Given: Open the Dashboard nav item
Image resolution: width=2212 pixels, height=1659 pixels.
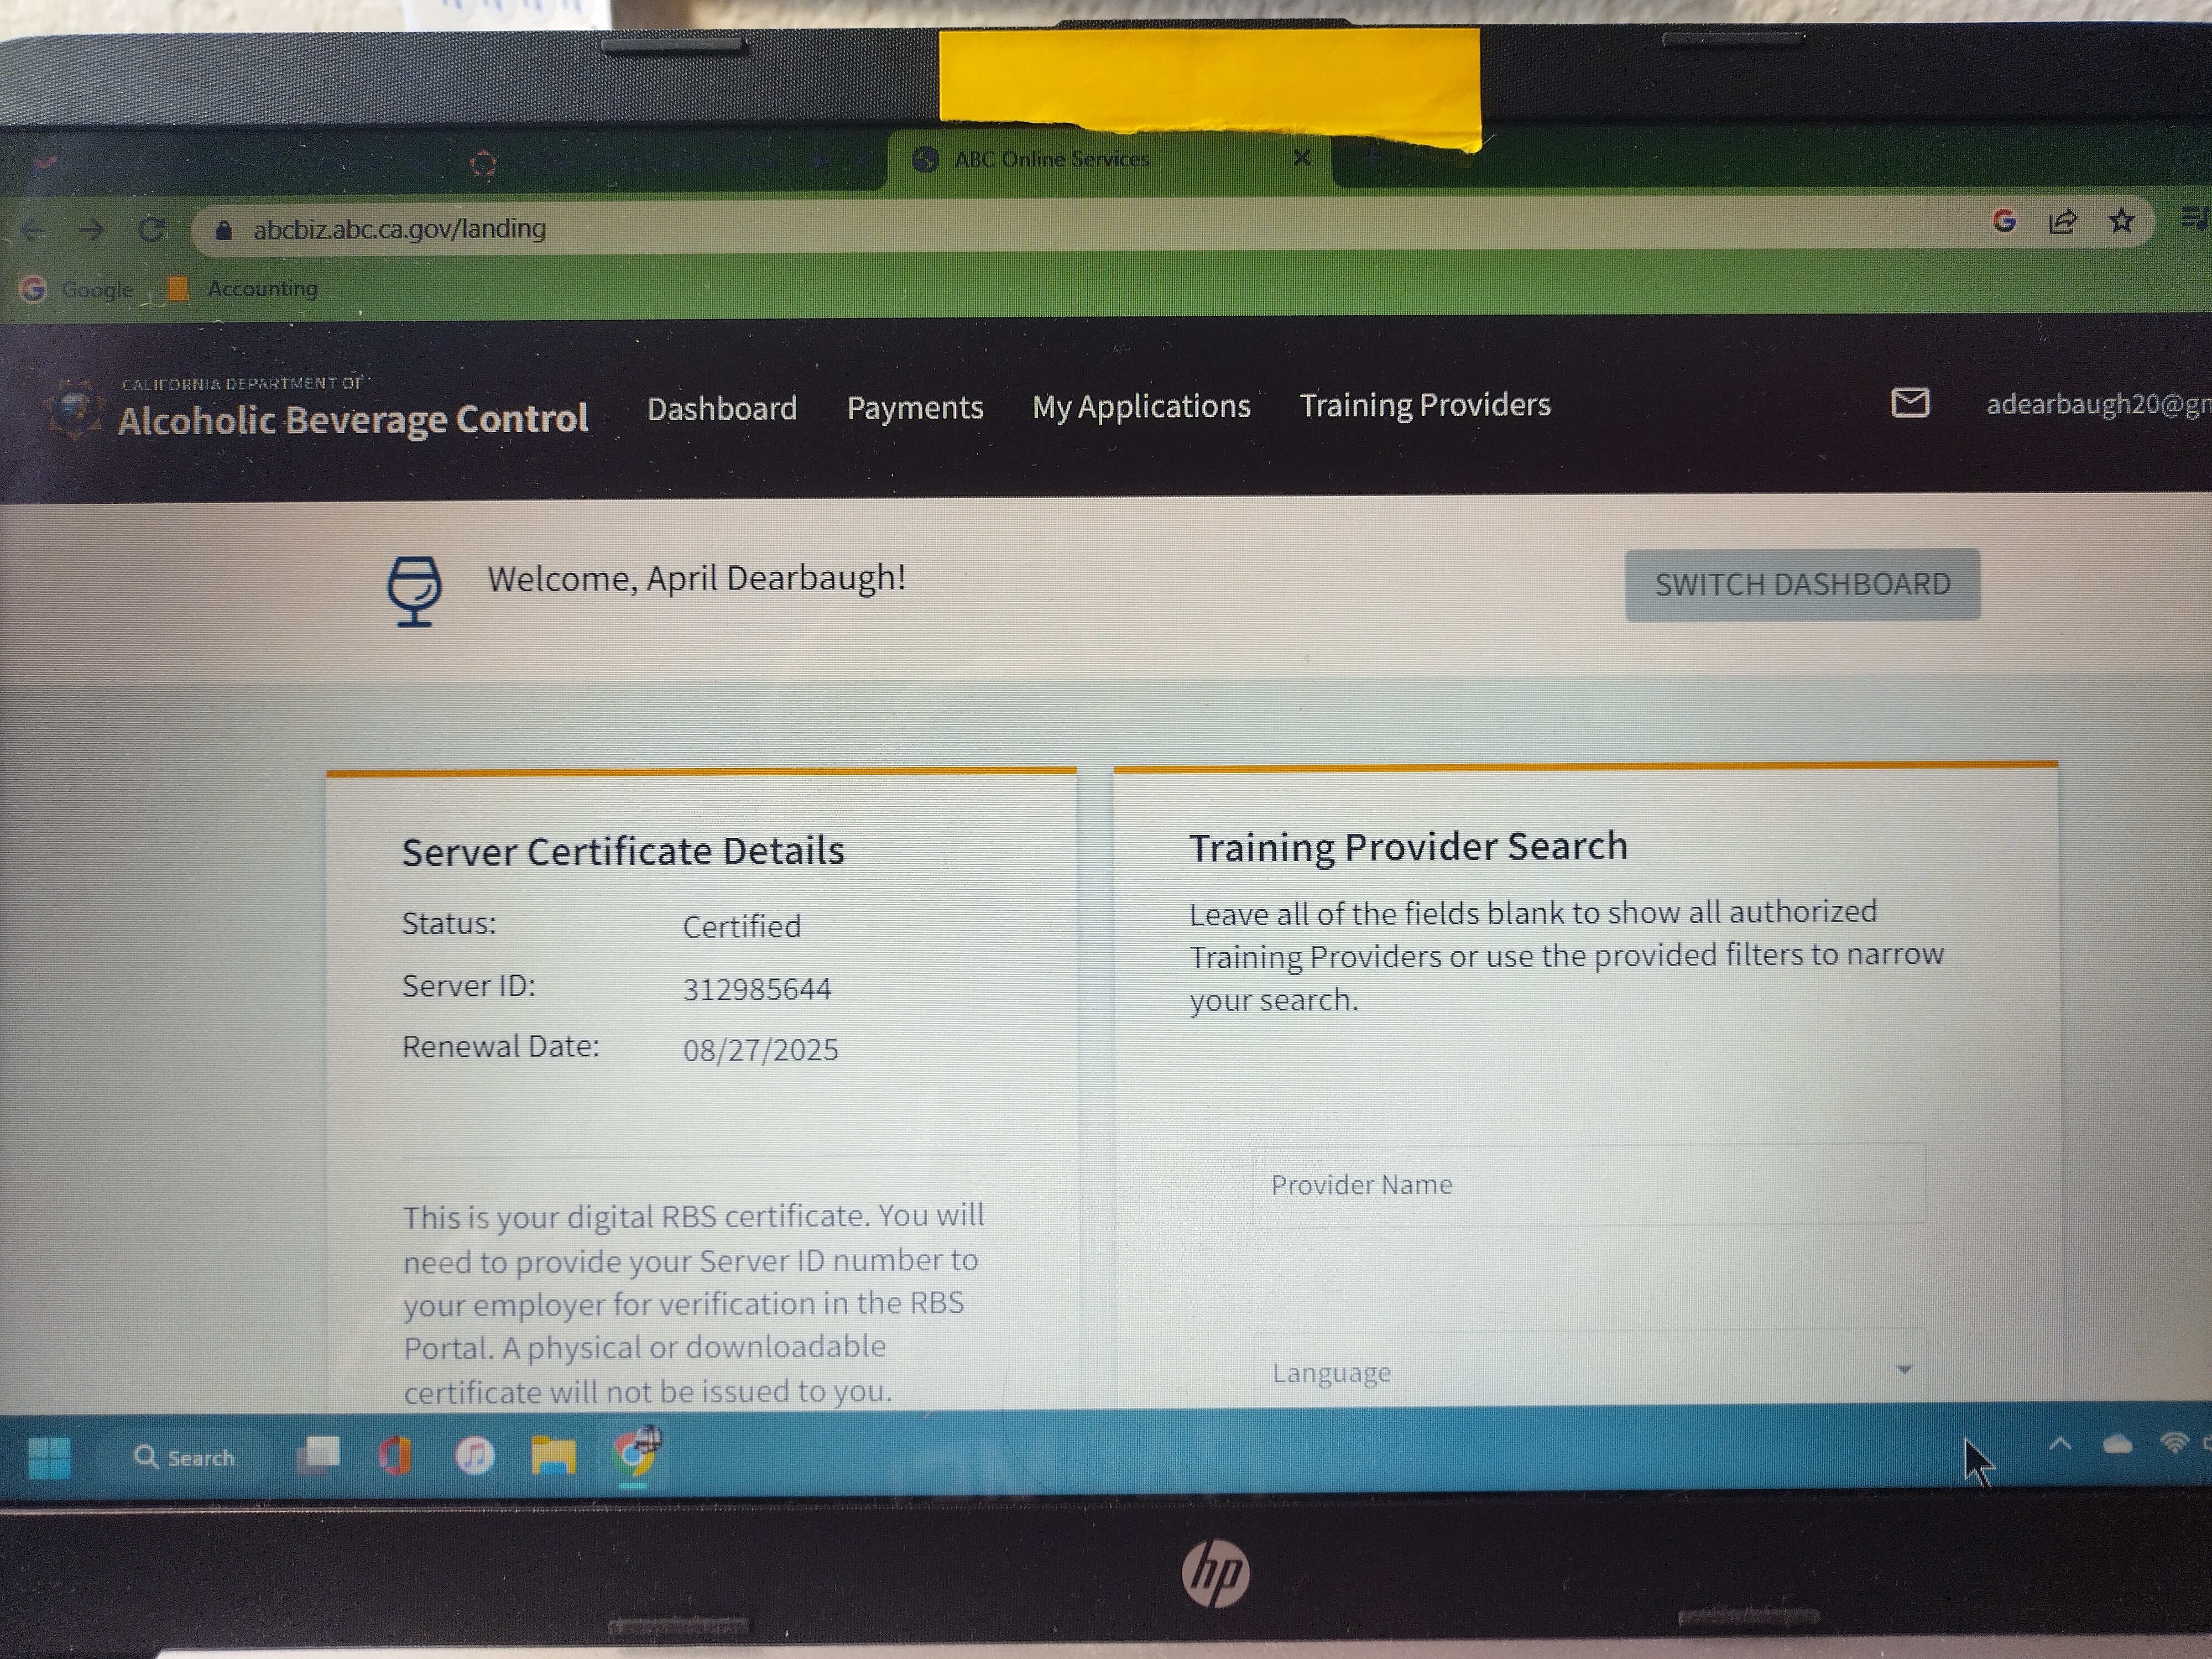Looking at the screenshot, I should pos(721,408).
